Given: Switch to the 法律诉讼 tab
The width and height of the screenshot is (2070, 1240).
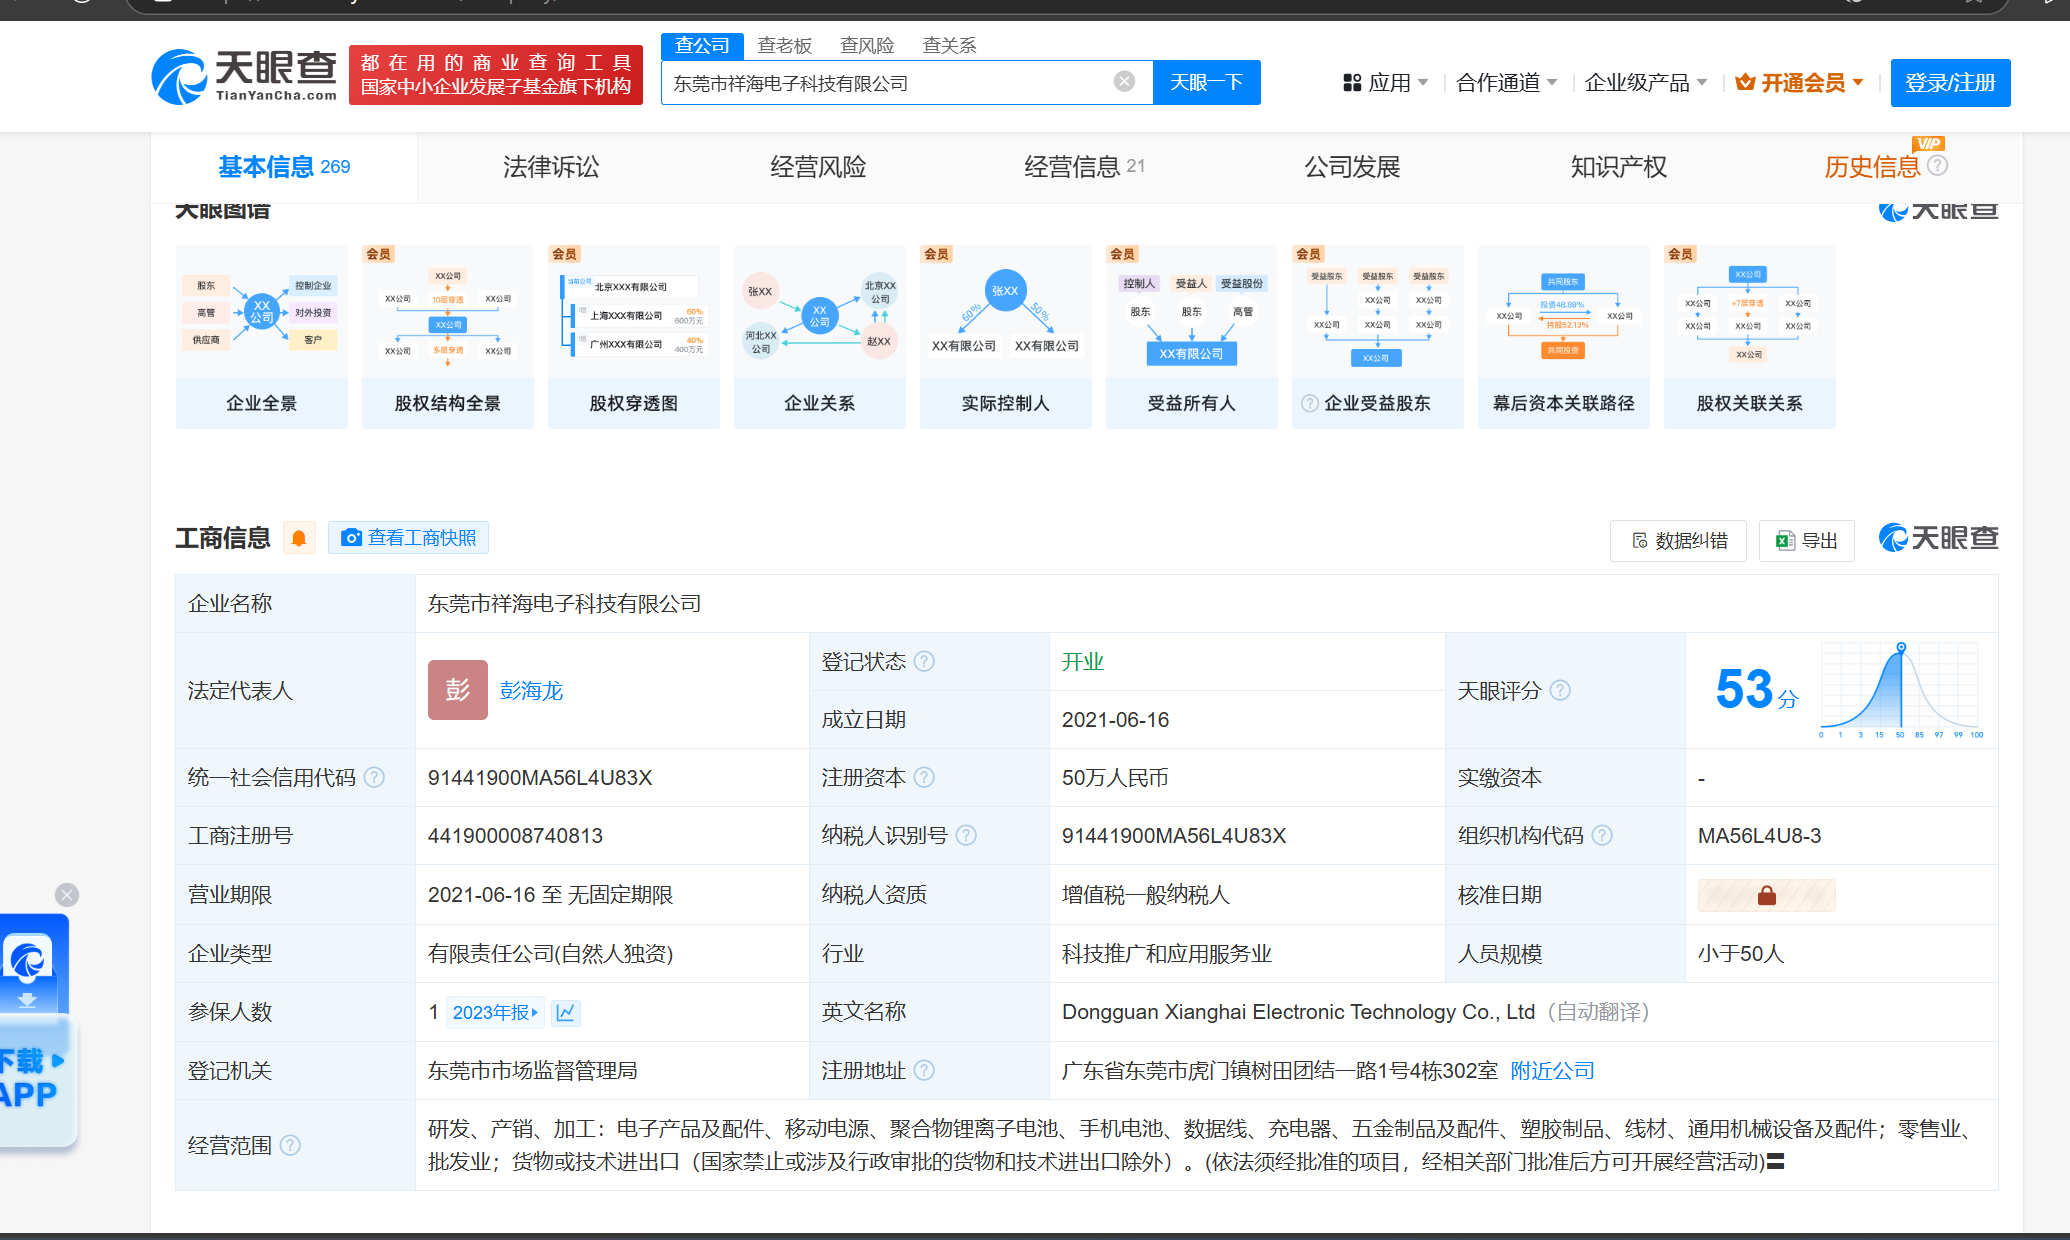Looking at the screenshot, I should 551,167.
